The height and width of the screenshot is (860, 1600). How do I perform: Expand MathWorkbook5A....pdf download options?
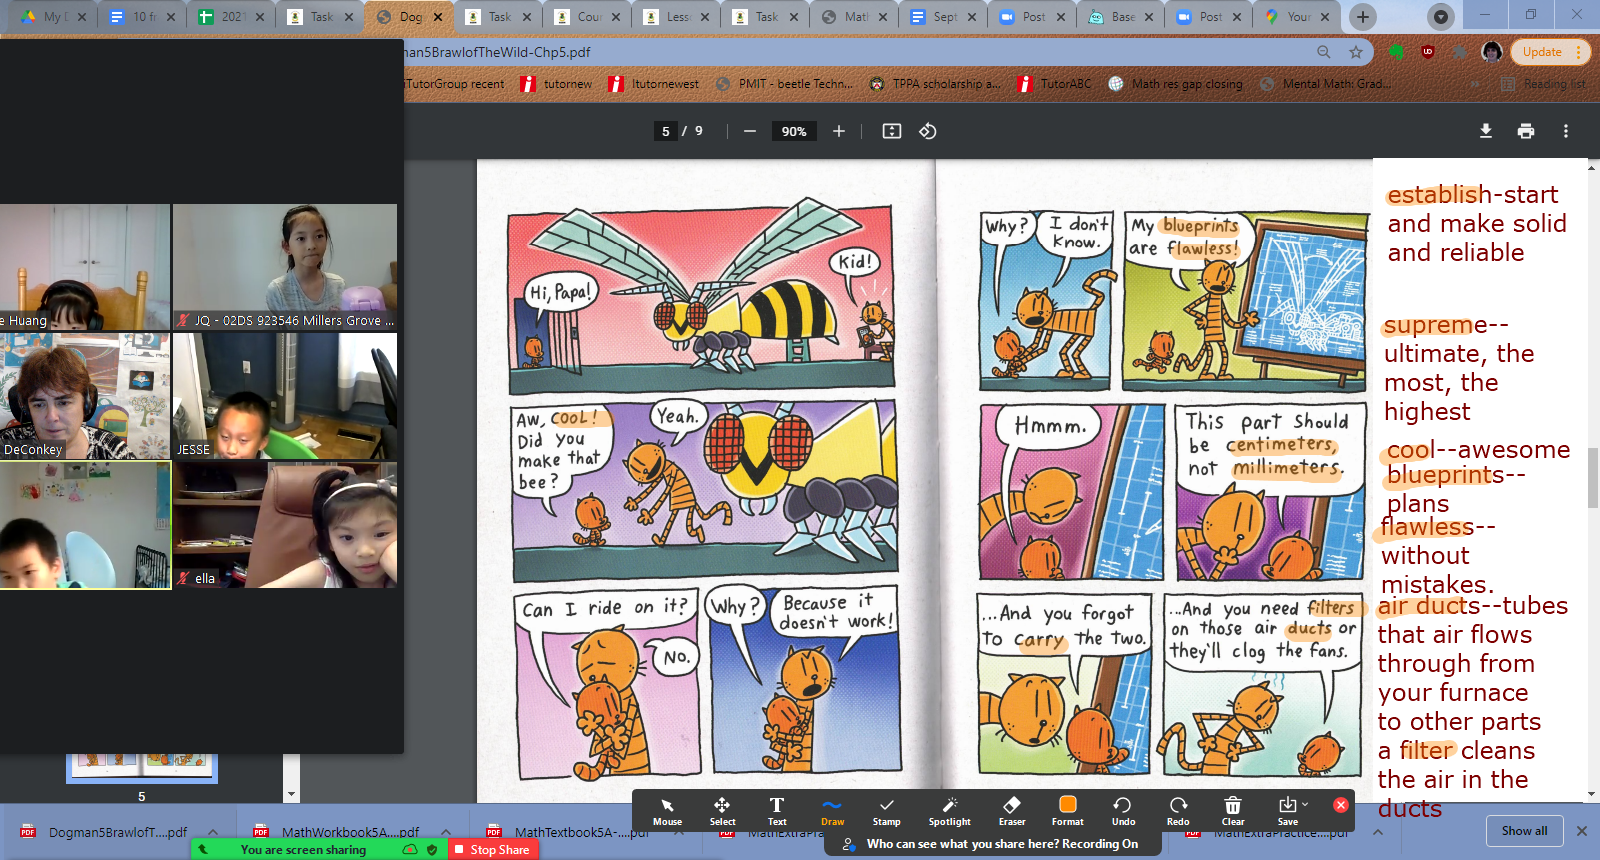point(446,832)
